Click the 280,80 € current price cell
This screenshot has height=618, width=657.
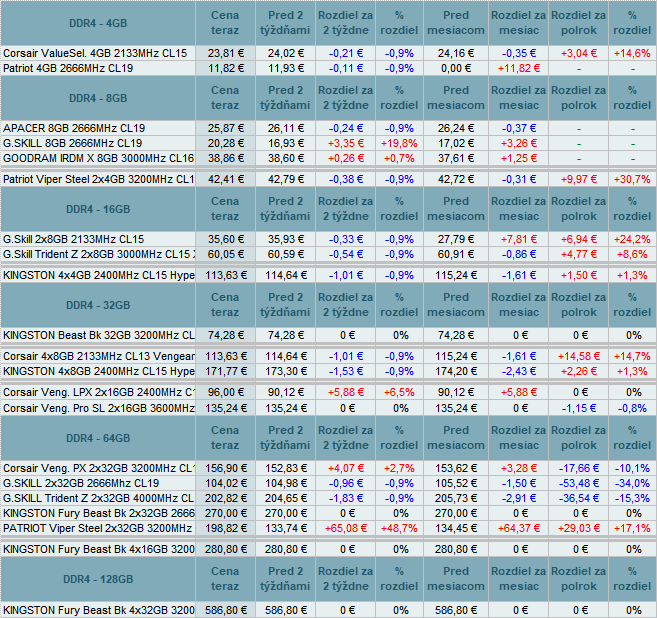pos(226,549)
